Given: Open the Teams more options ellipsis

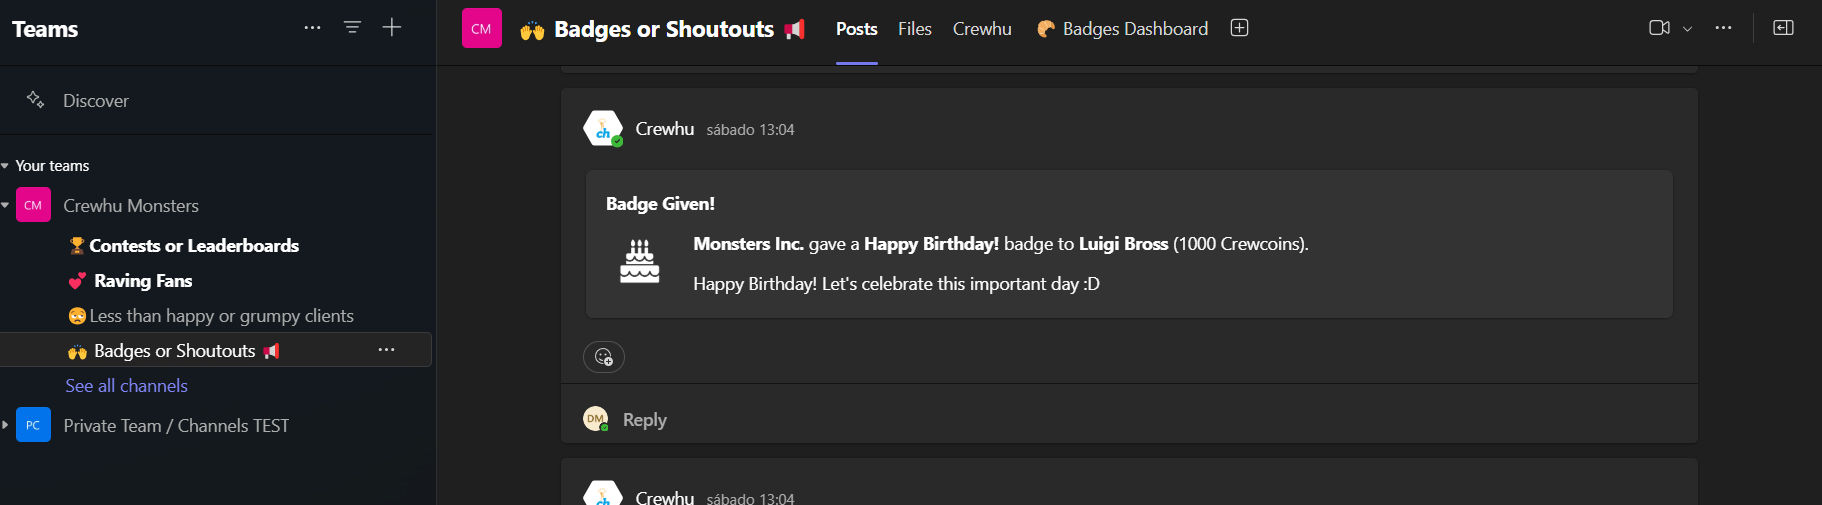Looking at the screenshot, I should tap(312, 28).
